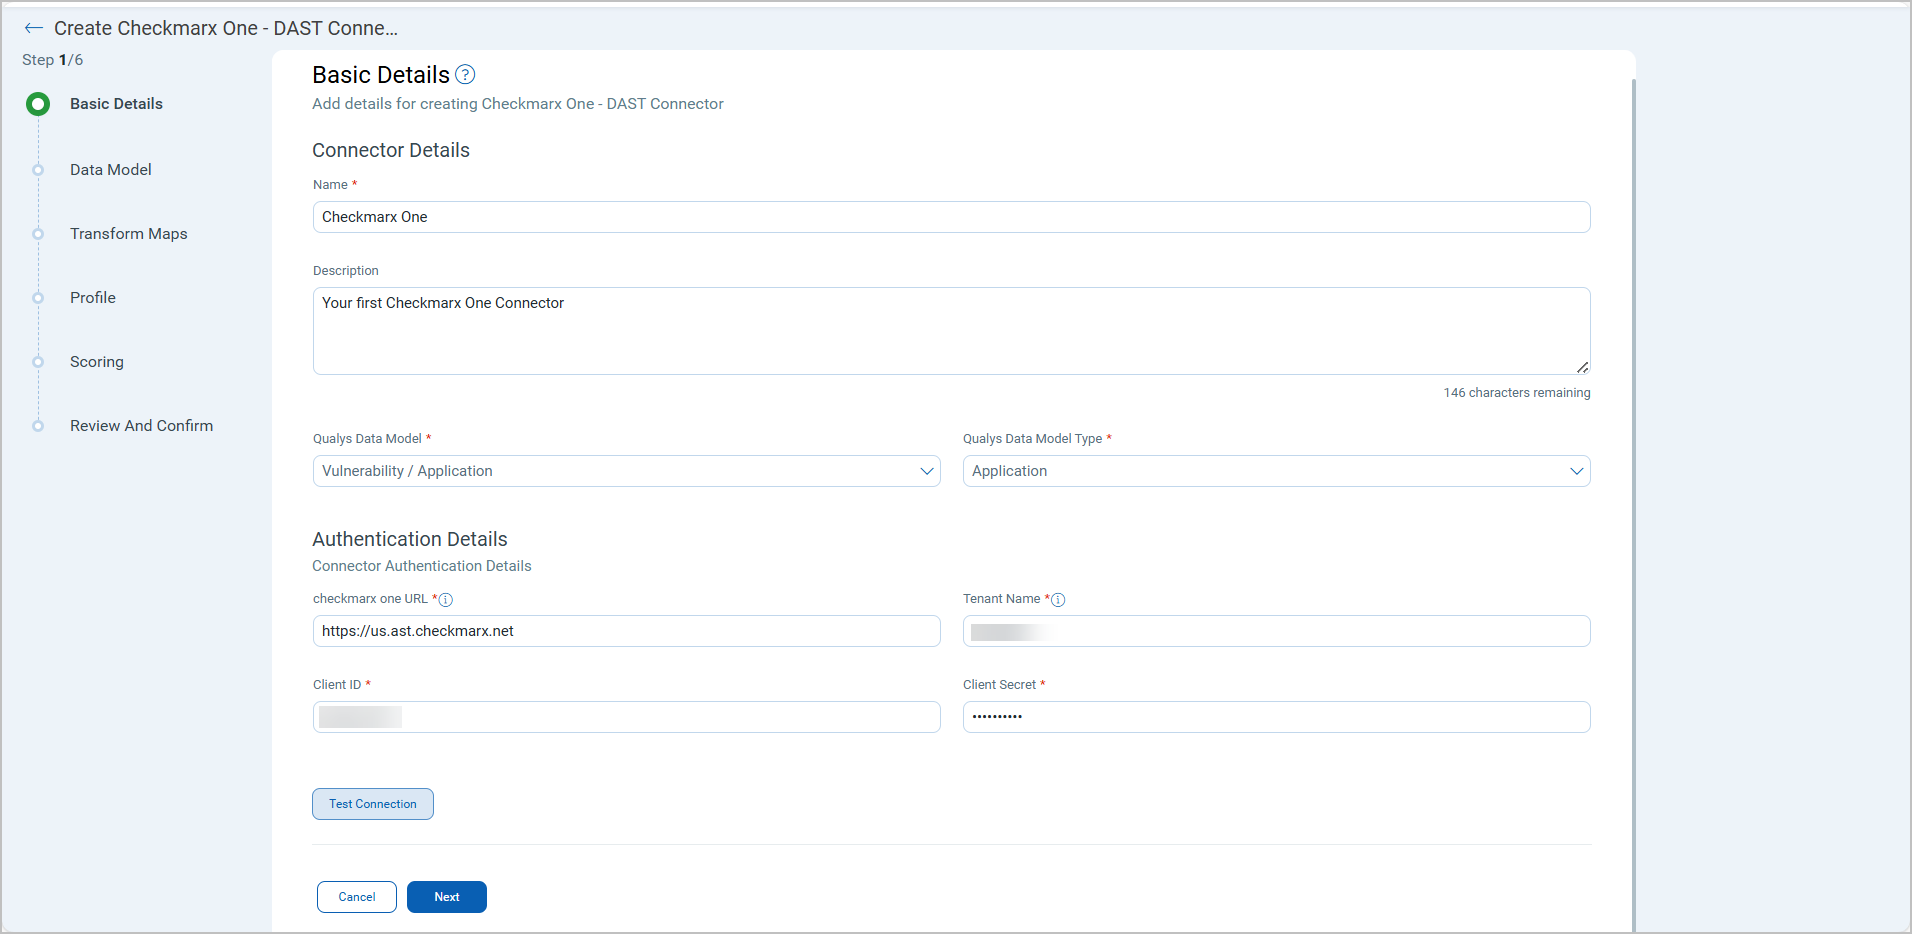The width and height of the screenshot is (1912, 934).
Task: Cancel the connector creation
Action: pyautogui.click(x=357, y=897)
